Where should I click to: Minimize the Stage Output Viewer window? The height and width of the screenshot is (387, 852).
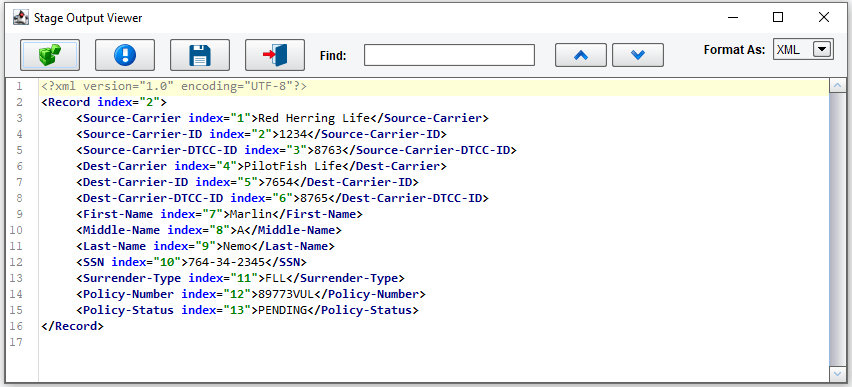733,17
